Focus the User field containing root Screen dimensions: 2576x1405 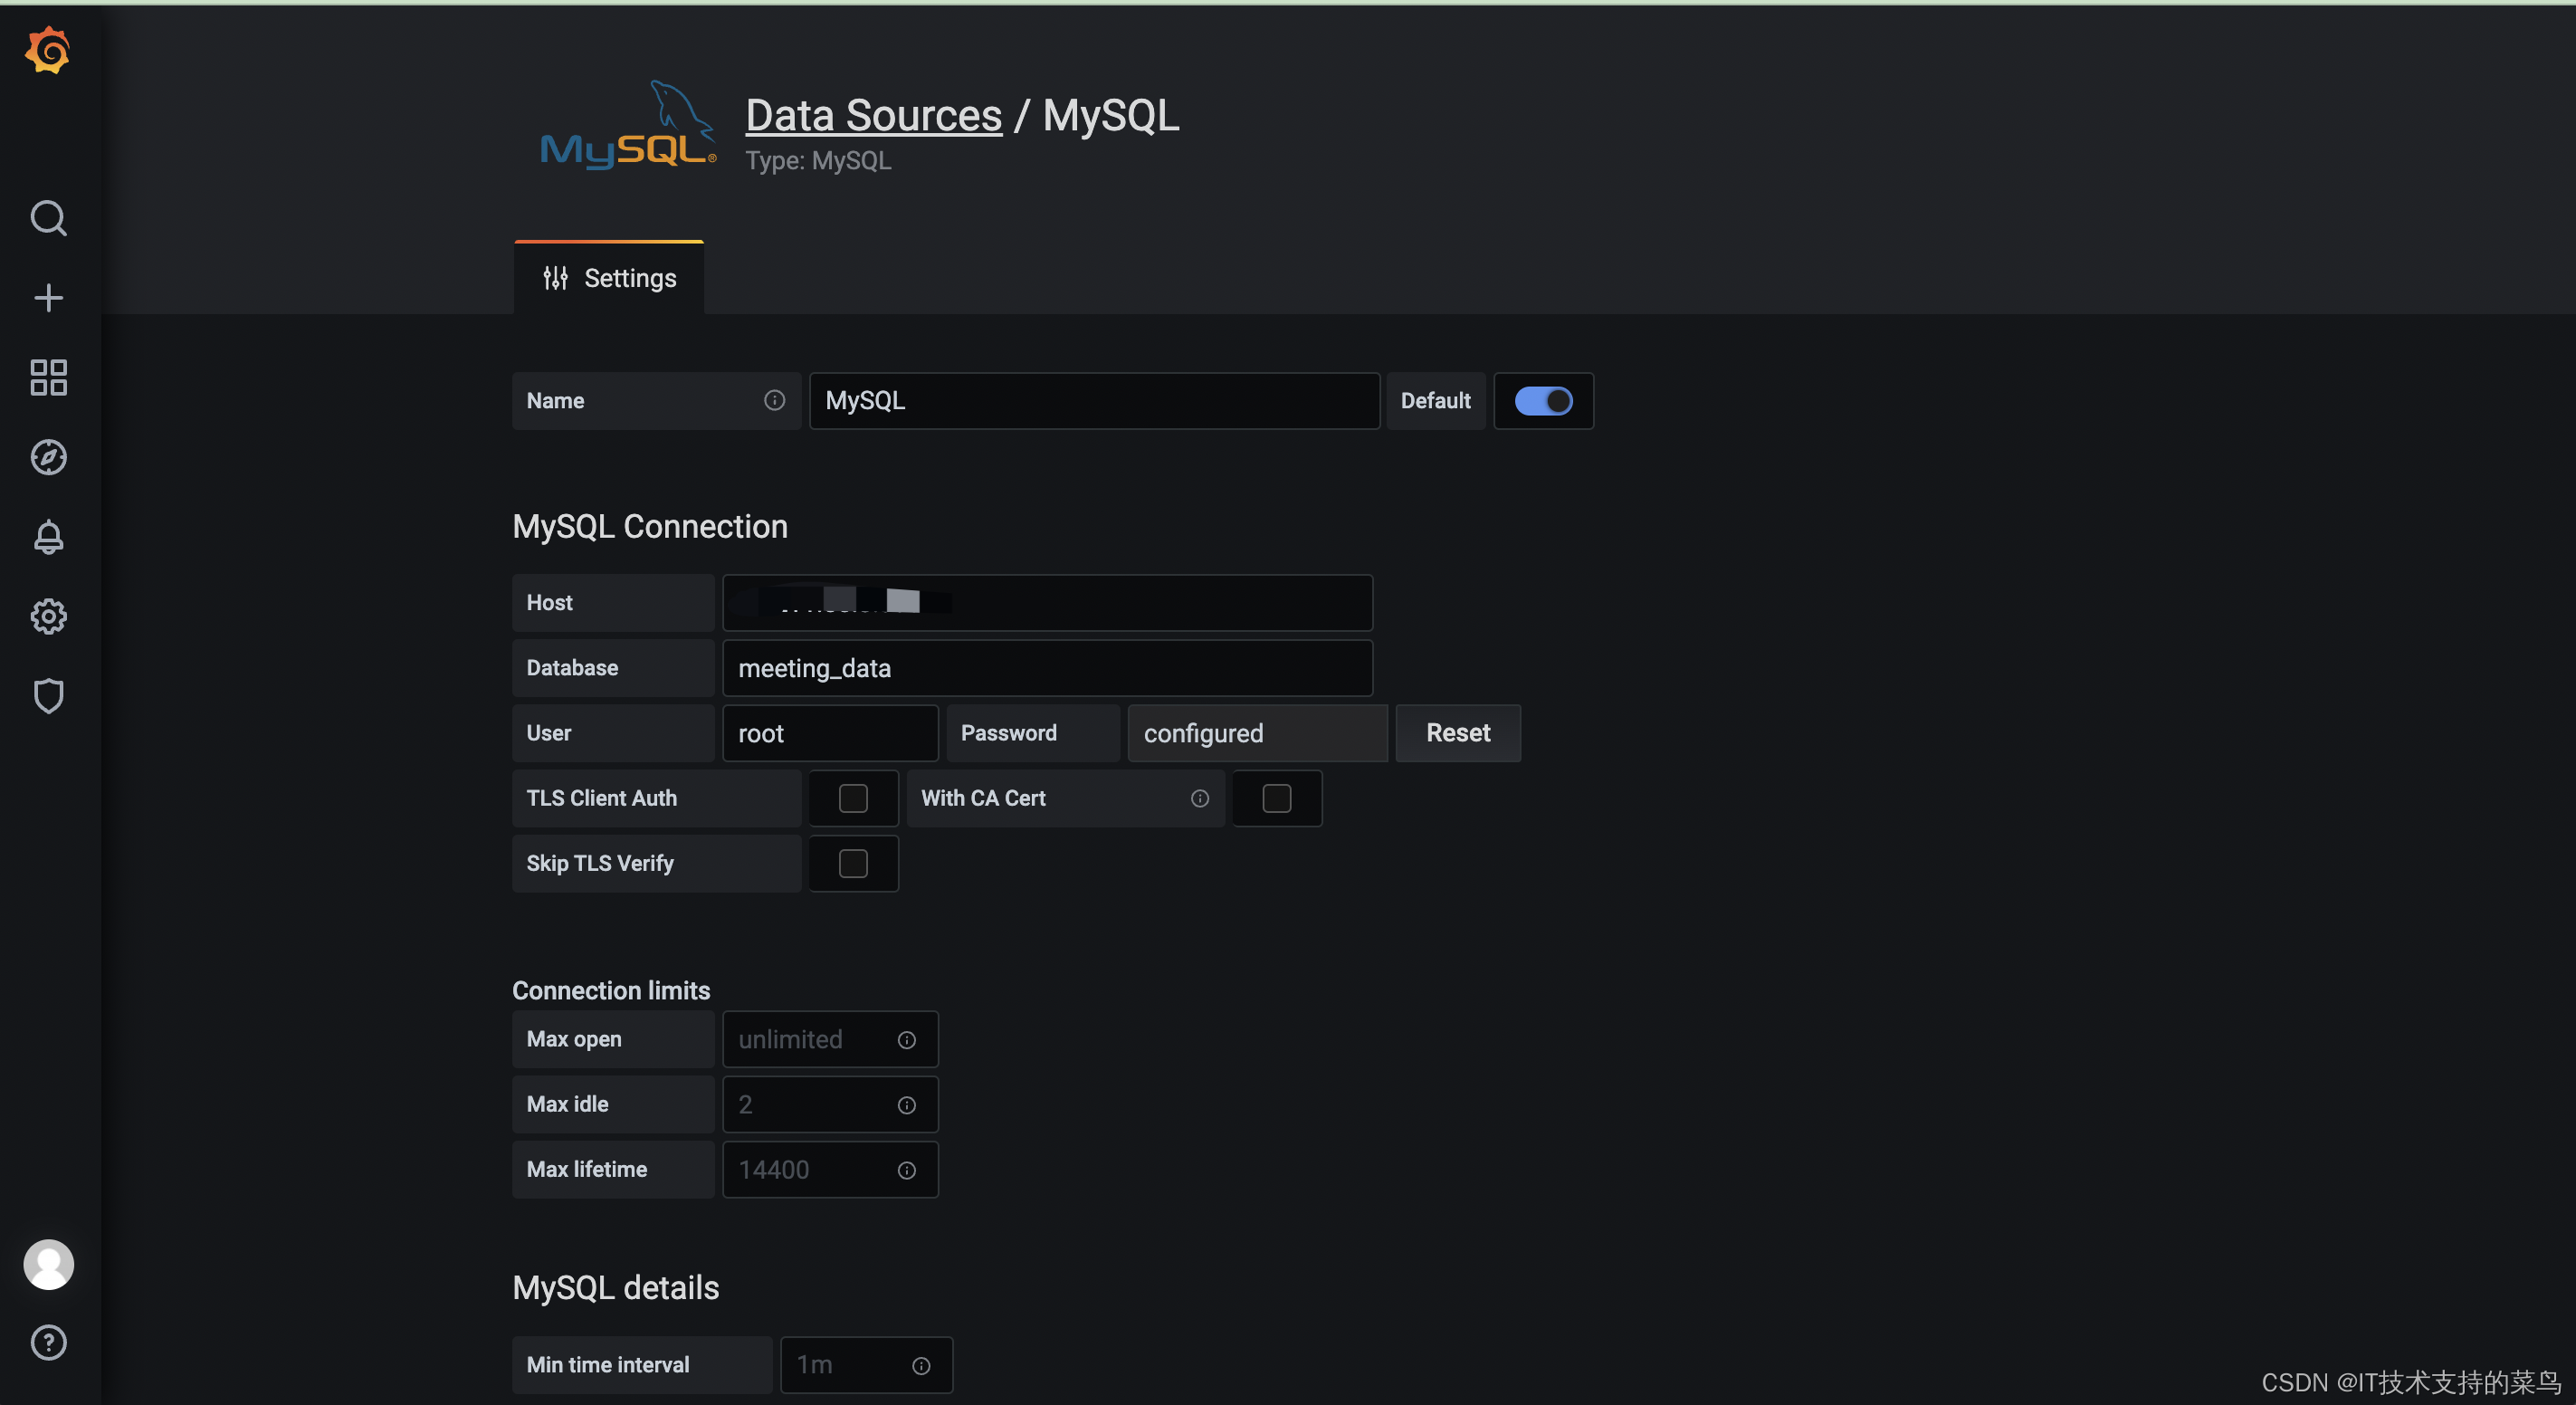830,733
